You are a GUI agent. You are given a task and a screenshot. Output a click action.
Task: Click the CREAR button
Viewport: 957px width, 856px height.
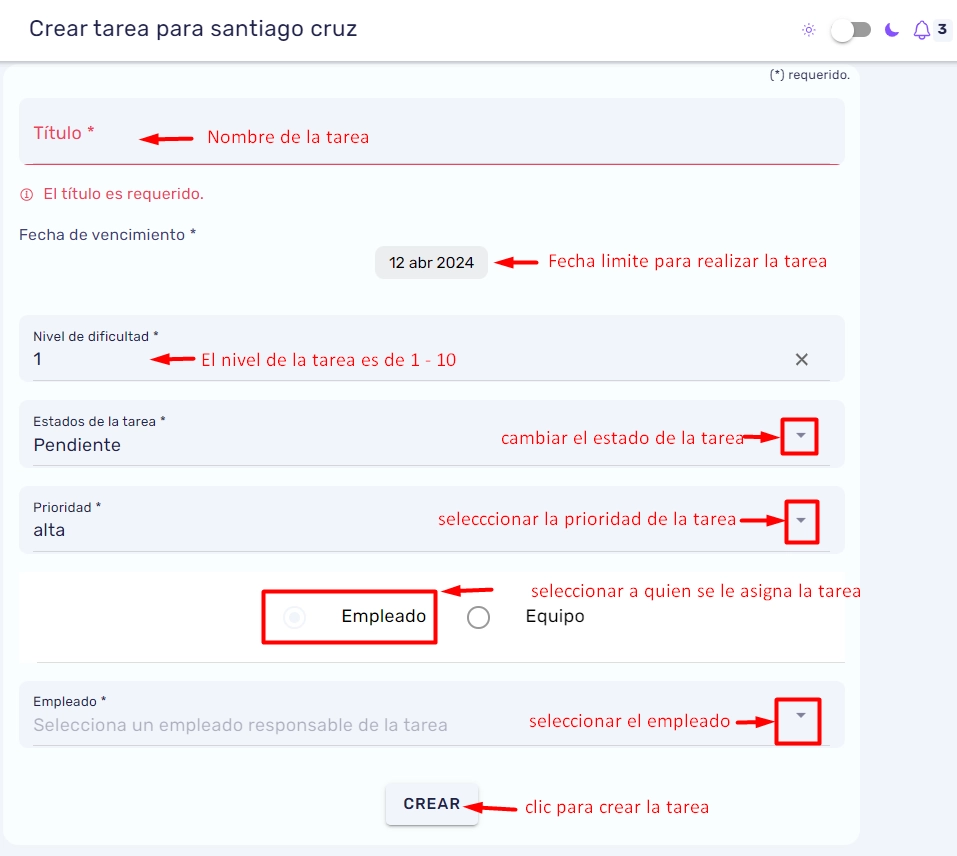click(x=432, y=804)
